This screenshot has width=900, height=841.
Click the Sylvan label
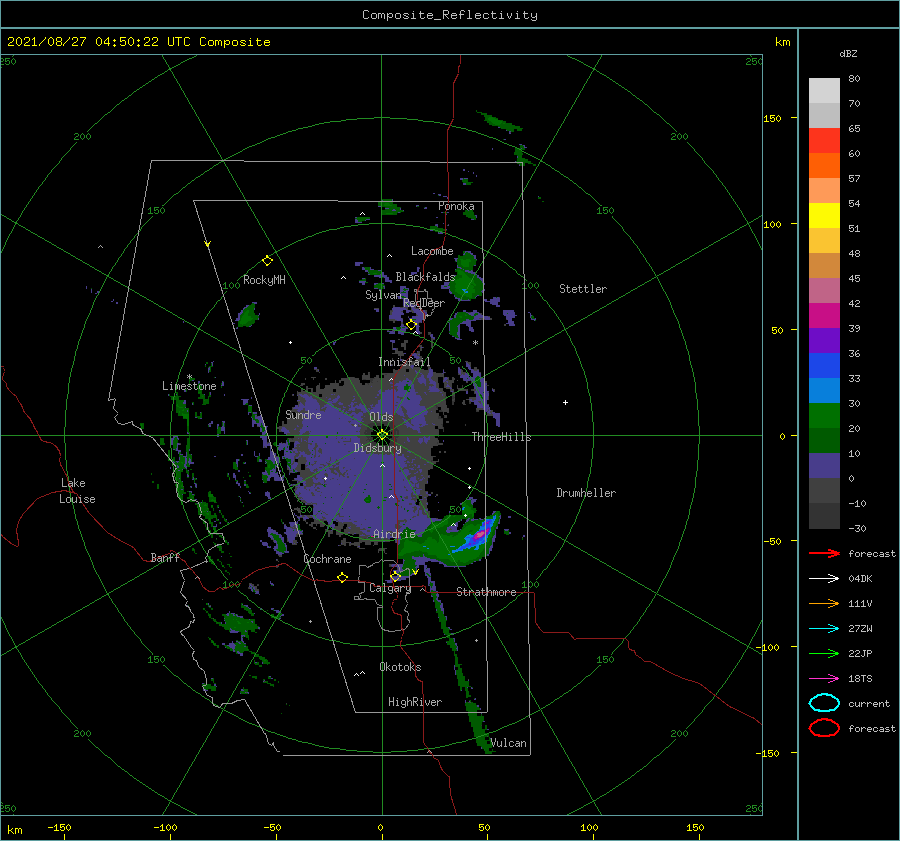tap(383, 295)
